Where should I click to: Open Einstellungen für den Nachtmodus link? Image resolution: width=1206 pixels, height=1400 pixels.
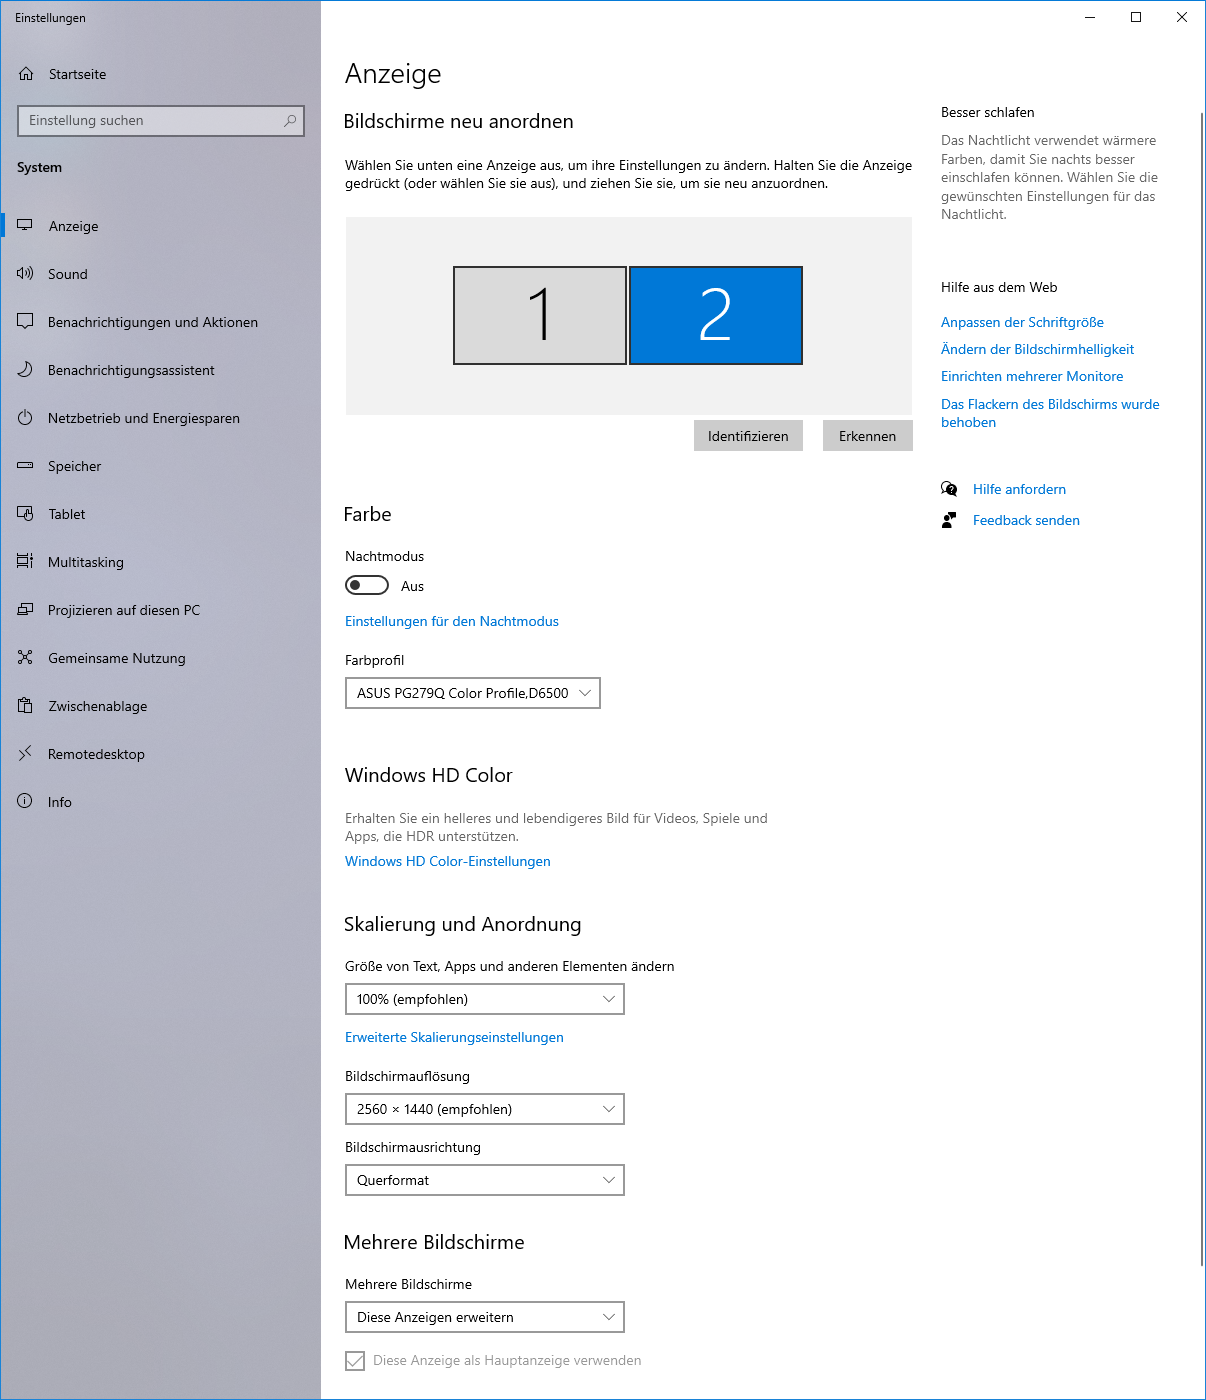[x=452, y=621]
